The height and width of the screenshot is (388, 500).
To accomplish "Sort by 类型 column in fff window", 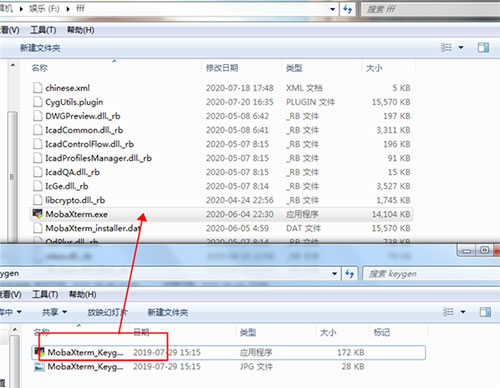I will click(294, 68).
